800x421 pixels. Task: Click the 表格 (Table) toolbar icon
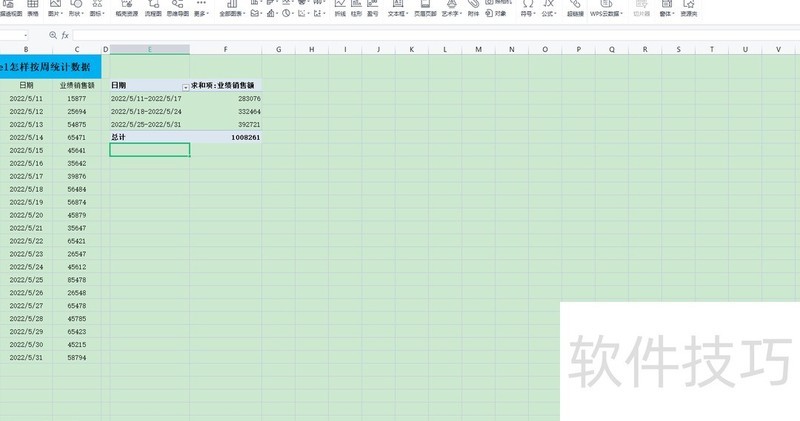[33, 8]
